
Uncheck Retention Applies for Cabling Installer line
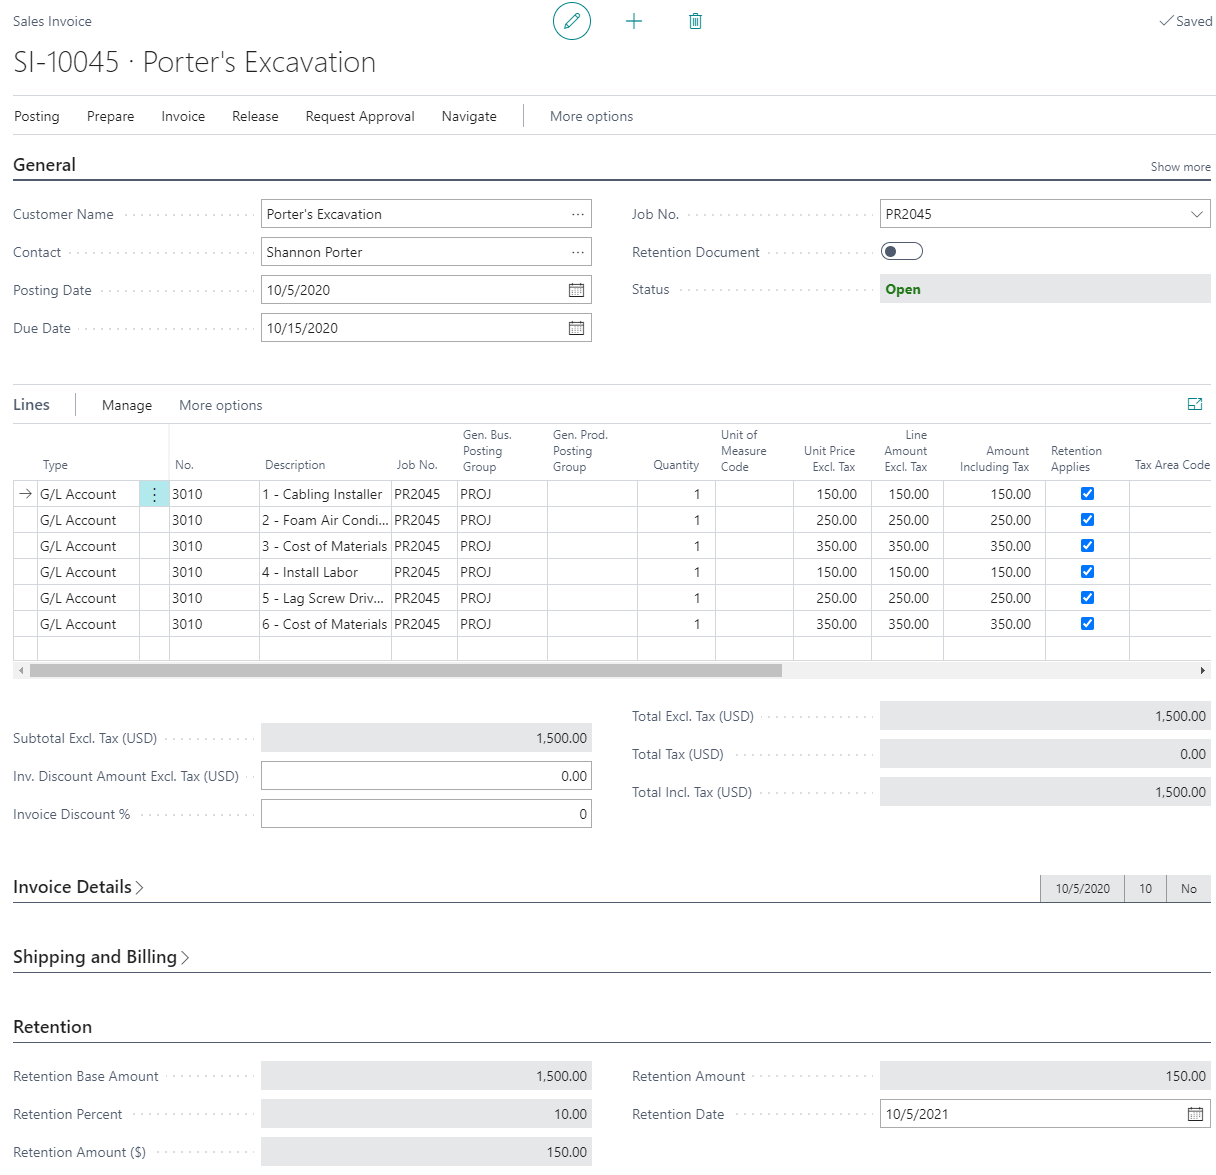tap(1087, 494)
